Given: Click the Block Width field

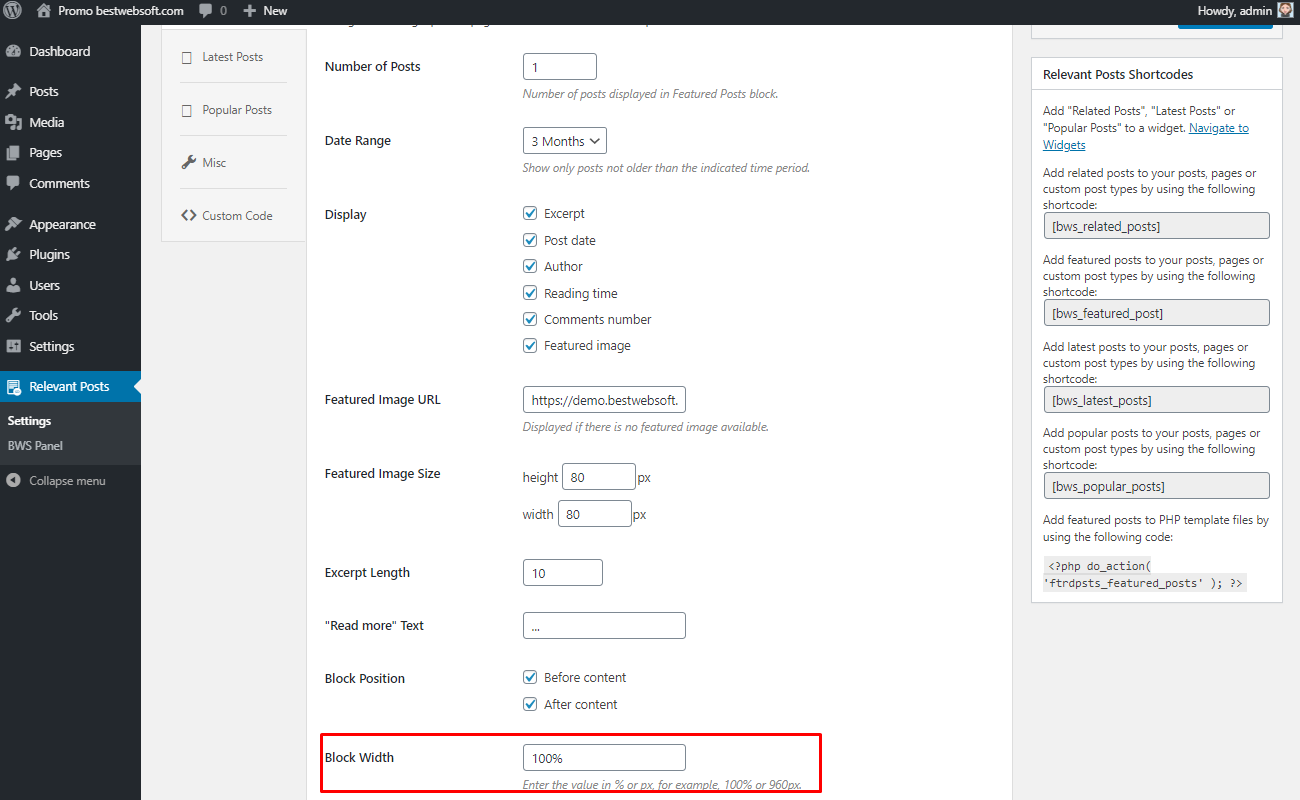Looking at the screenshot, I should tap(604, 758).
